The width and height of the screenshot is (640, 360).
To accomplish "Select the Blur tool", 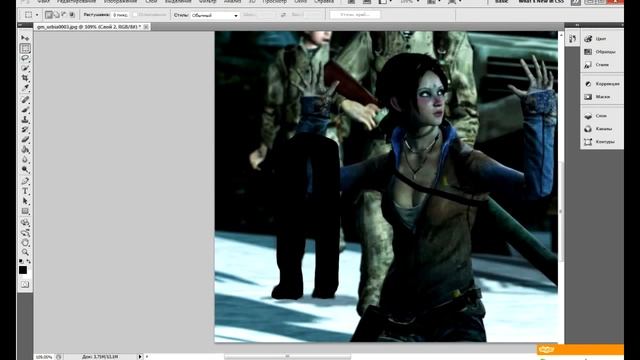I will tap(25, 159).
